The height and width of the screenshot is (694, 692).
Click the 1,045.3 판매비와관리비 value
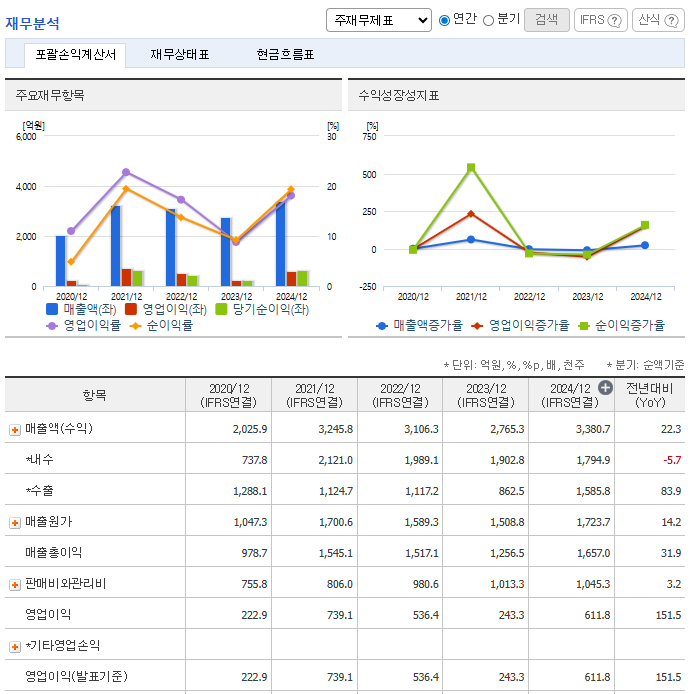click(593, 584)
